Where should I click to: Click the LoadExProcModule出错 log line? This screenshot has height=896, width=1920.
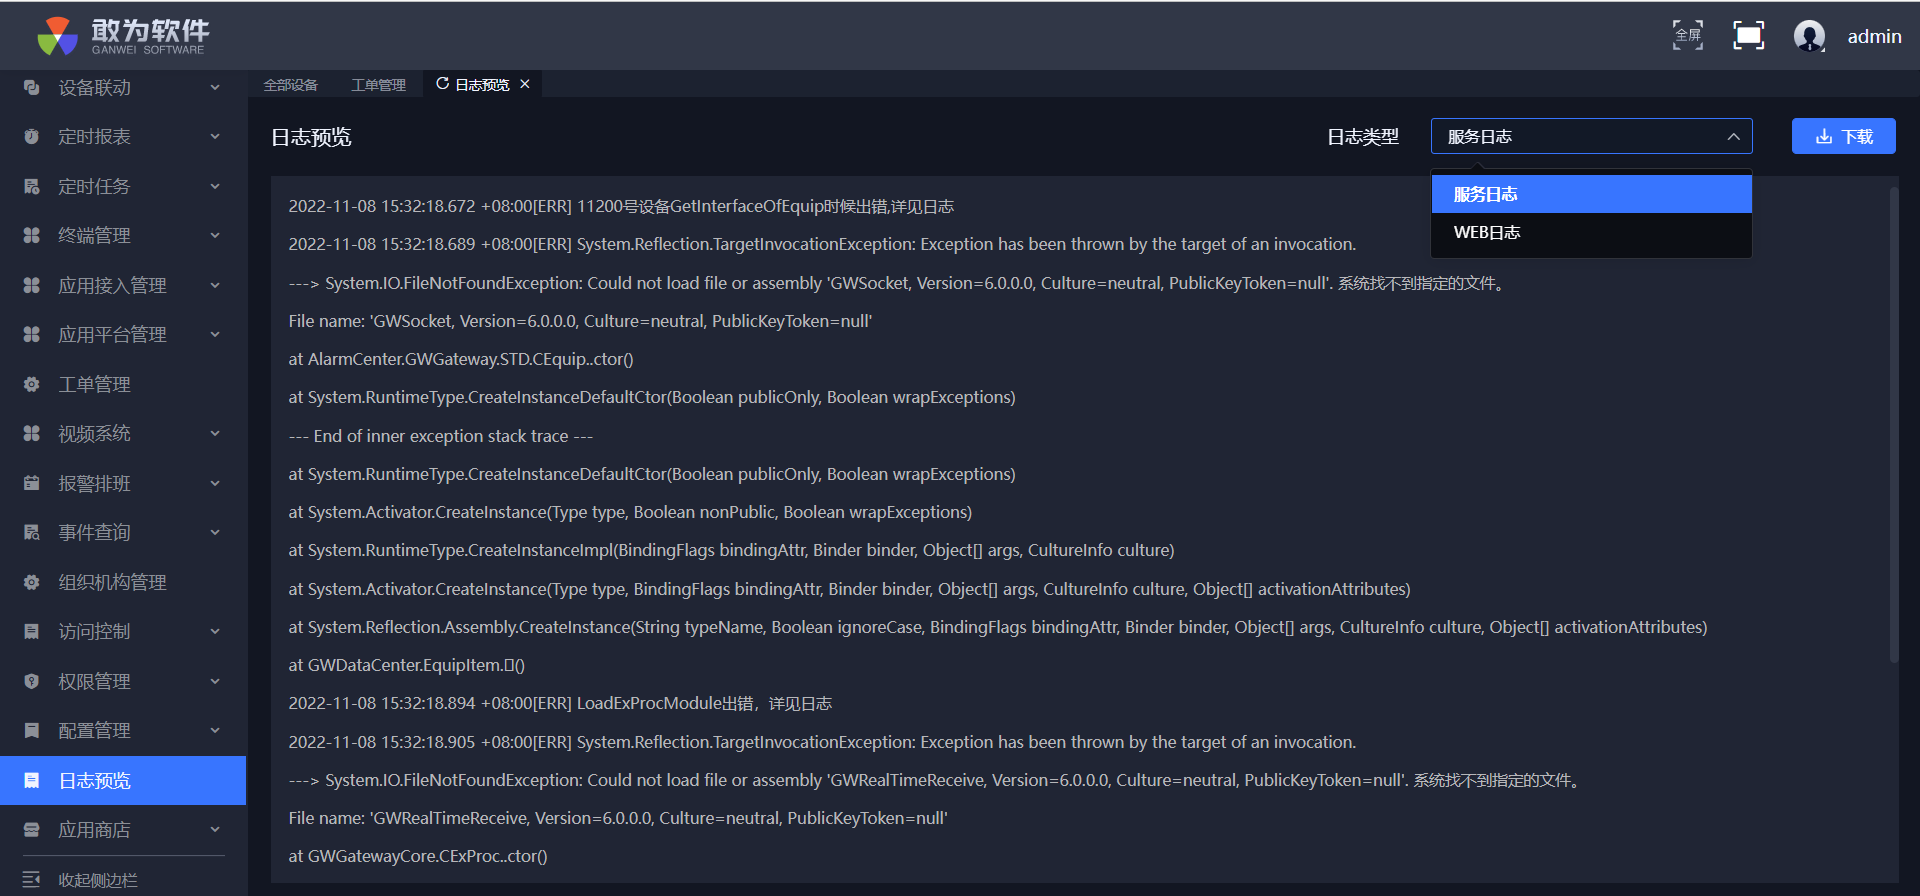(x=560, y=703)
